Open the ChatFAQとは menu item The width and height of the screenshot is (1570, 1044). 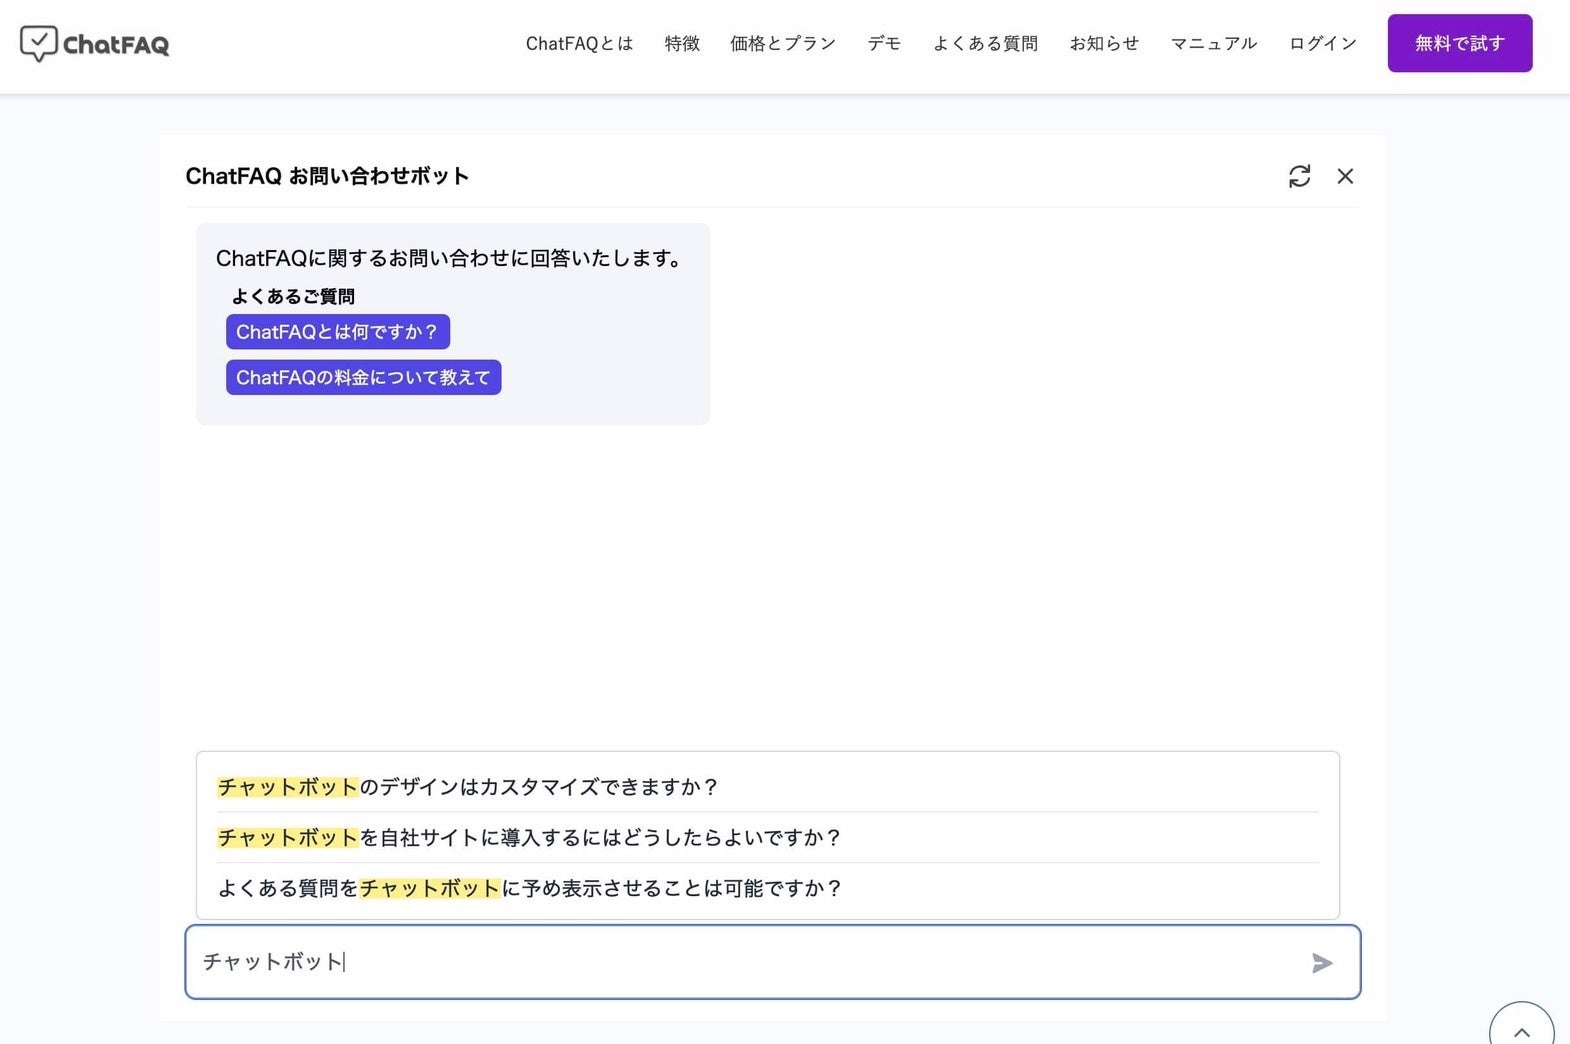(x=579, y=43)
